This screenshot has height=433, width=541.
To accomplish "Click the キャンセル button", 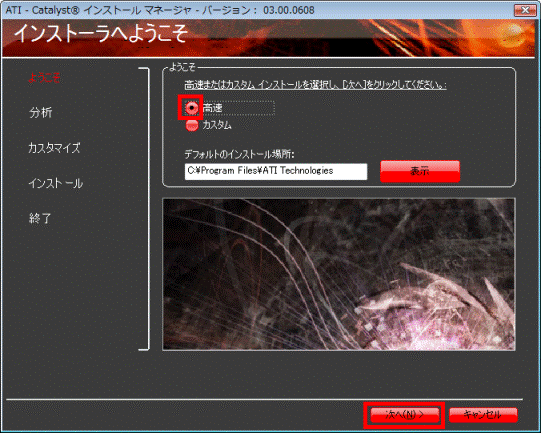I will [483, 415].
